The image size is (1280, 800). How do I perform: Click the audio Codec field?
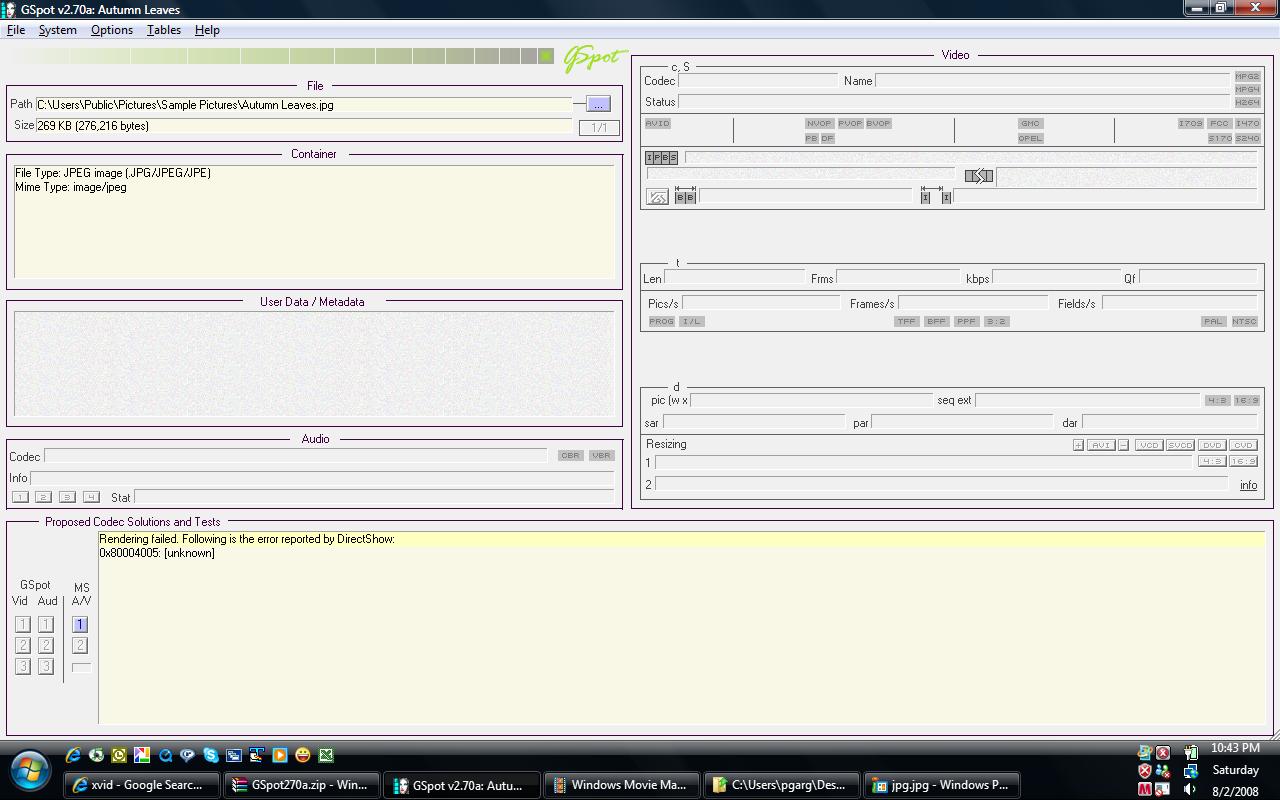(x=295, y=456)
